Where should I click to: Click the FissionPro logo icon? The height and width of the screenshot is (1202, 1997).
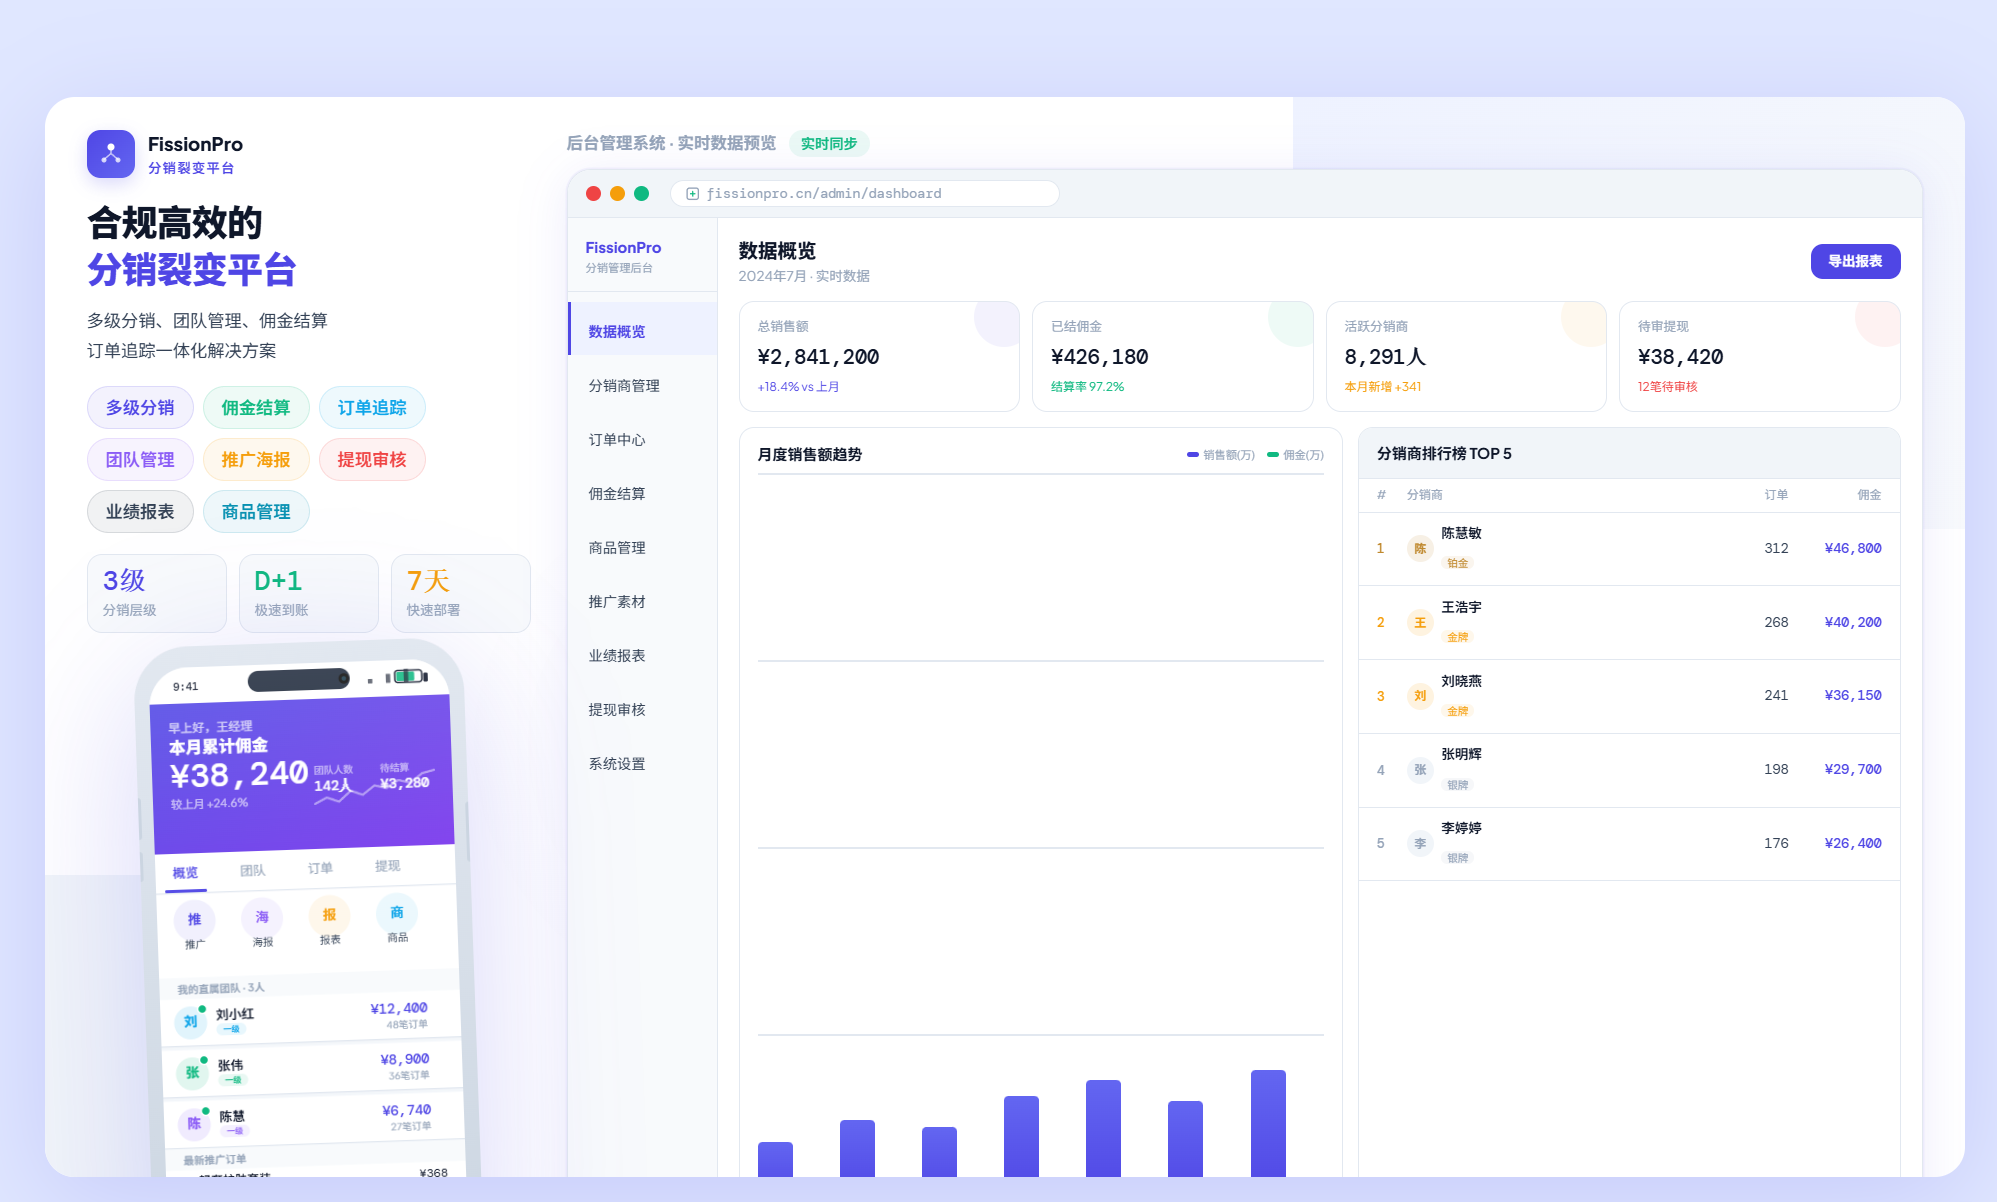(111, 154)
